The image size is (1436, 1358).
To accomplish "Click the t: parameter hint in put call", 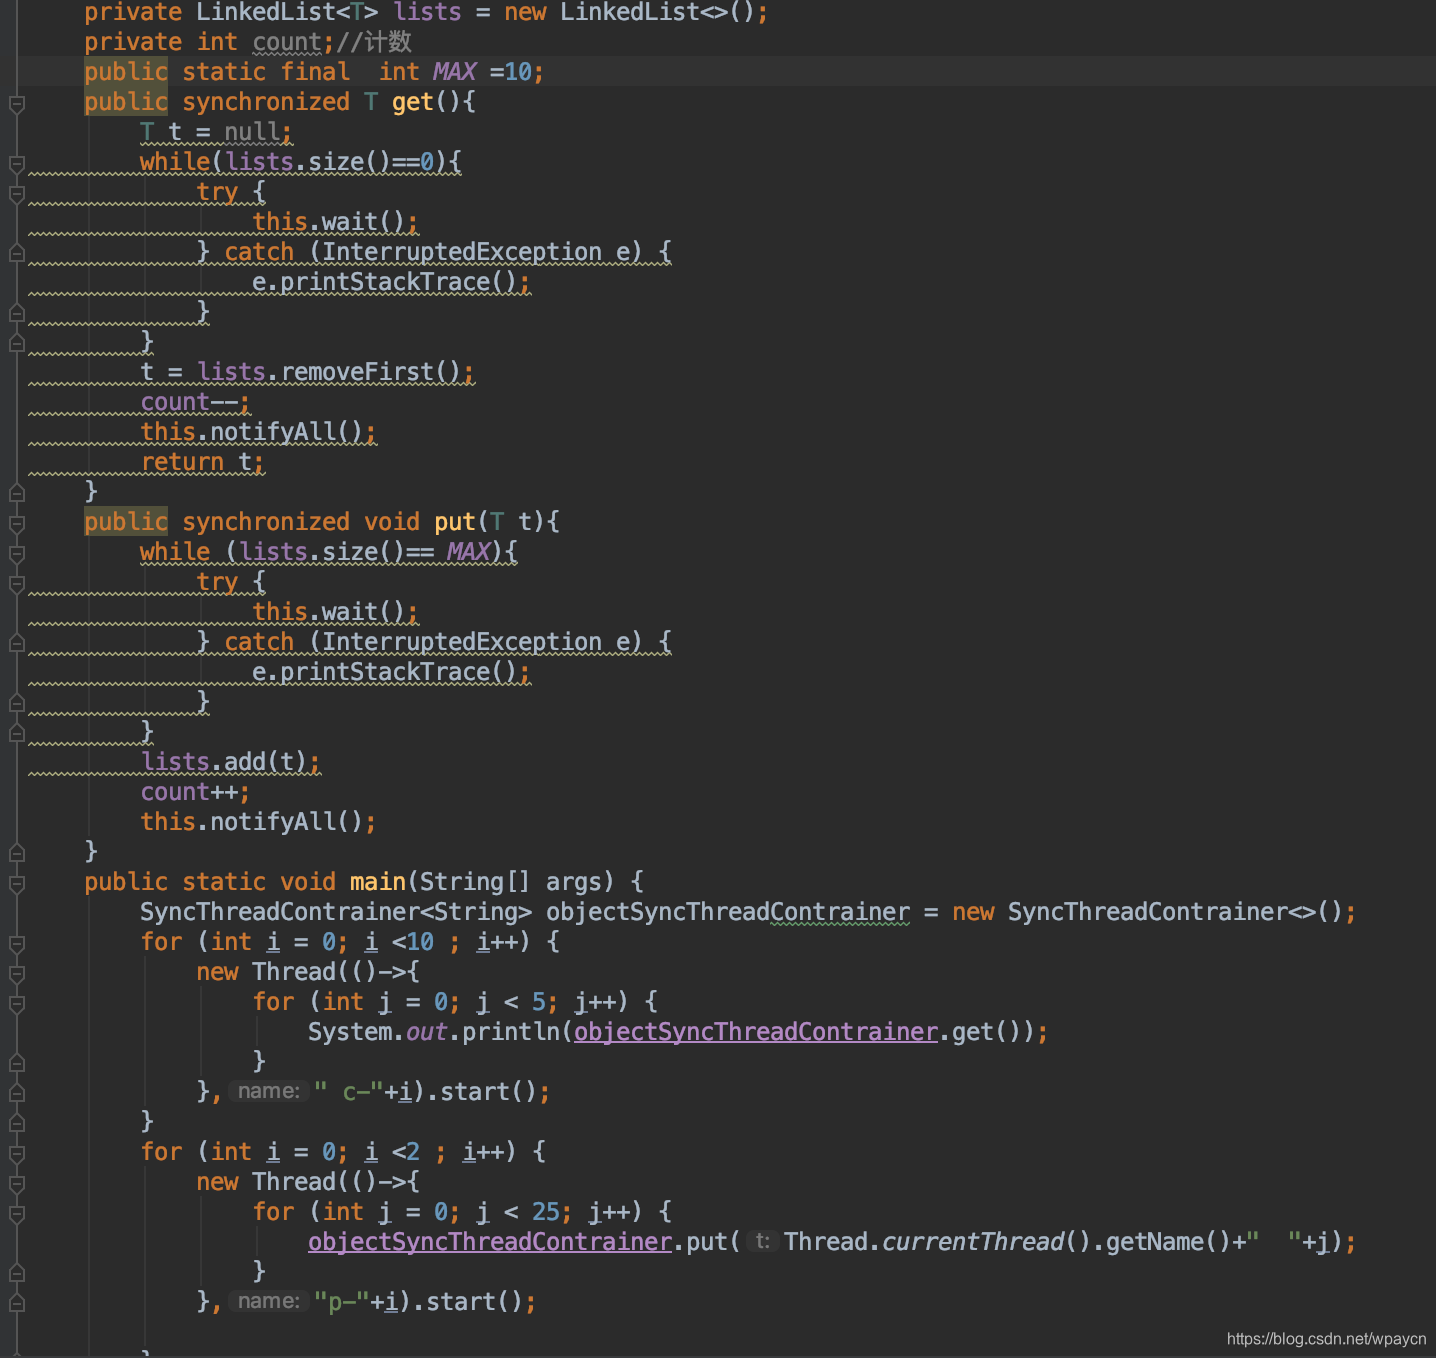I will (x=762, y=1241).
